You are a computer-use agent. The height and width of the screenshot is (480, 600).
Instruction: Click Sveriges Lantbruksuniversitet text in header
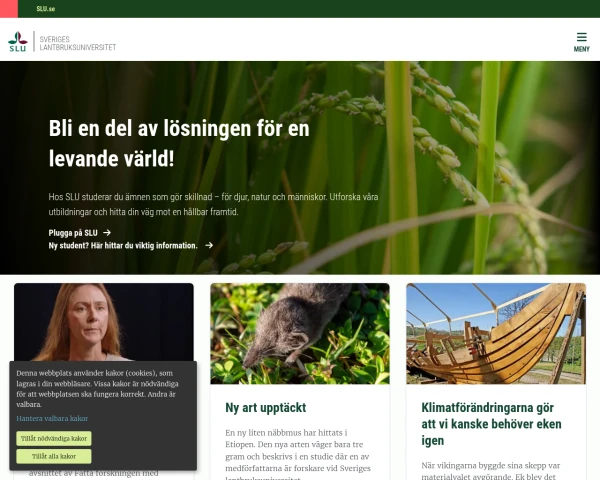pyautogui.click(x=78, y=43)
